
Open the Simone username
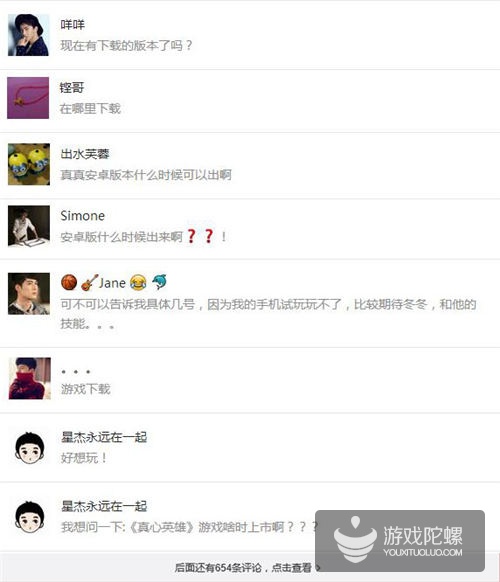coord(82,216)
